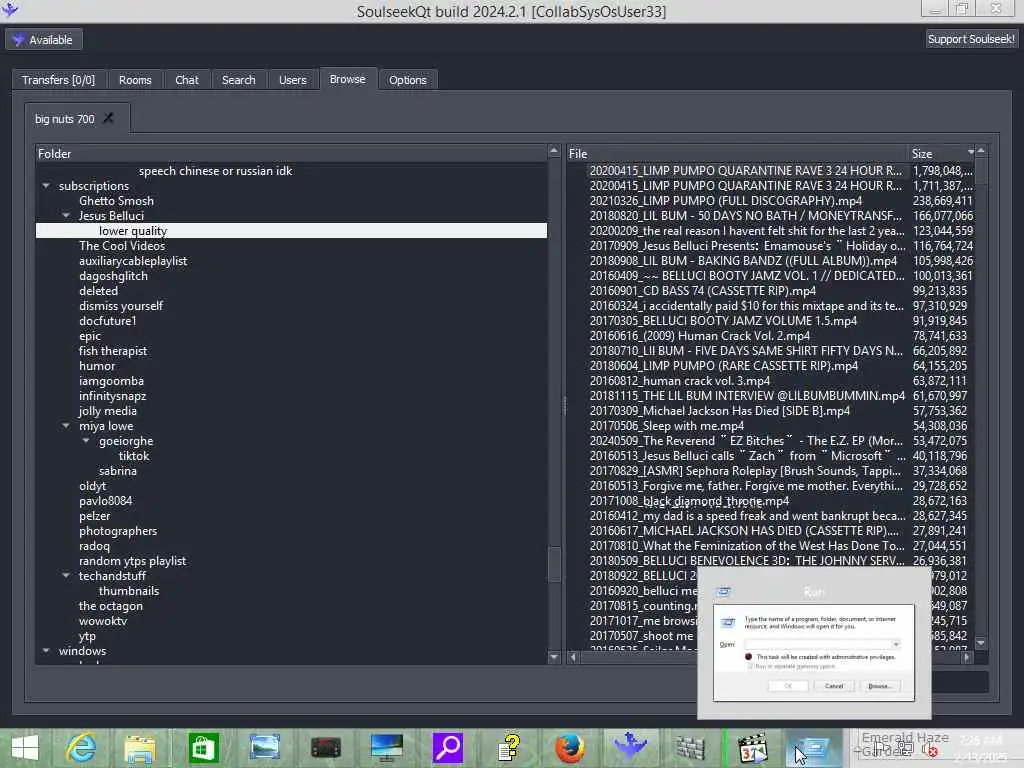Open the Chat tab
Screen dimensions: 1024x768
click(x=187, y=80)
